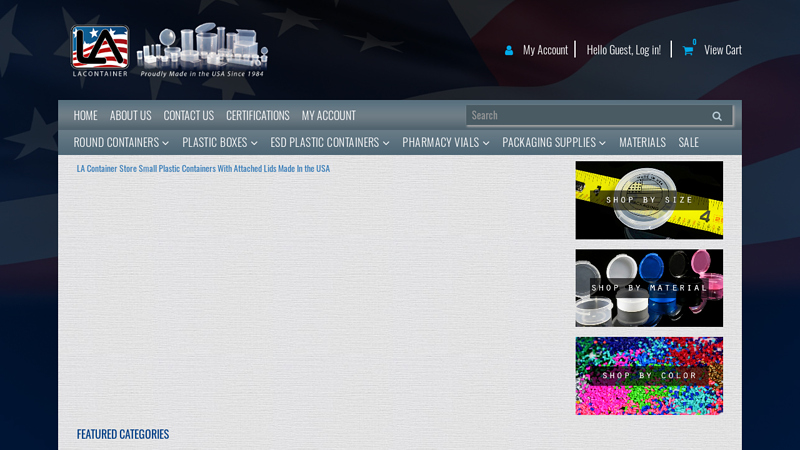The width and height of the screenshot is (800, 450).
Task: Click the Hello Guest, Log in link
Action: tap(623, 50)
